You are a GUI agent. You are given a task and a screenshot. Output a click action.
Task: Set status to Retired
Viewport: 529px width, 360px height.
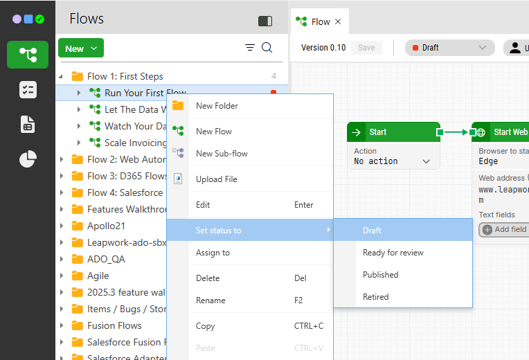(x=403, y=297)
